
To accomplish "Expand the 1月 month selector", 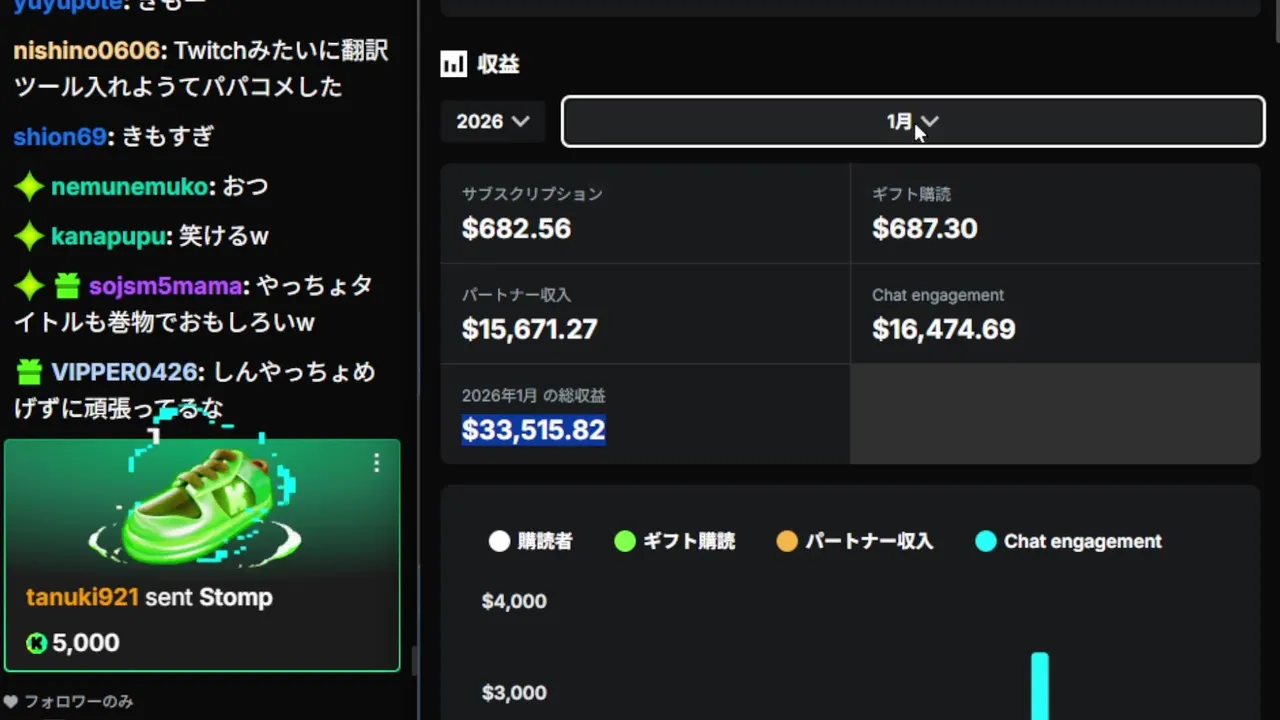I will point(912,121).
